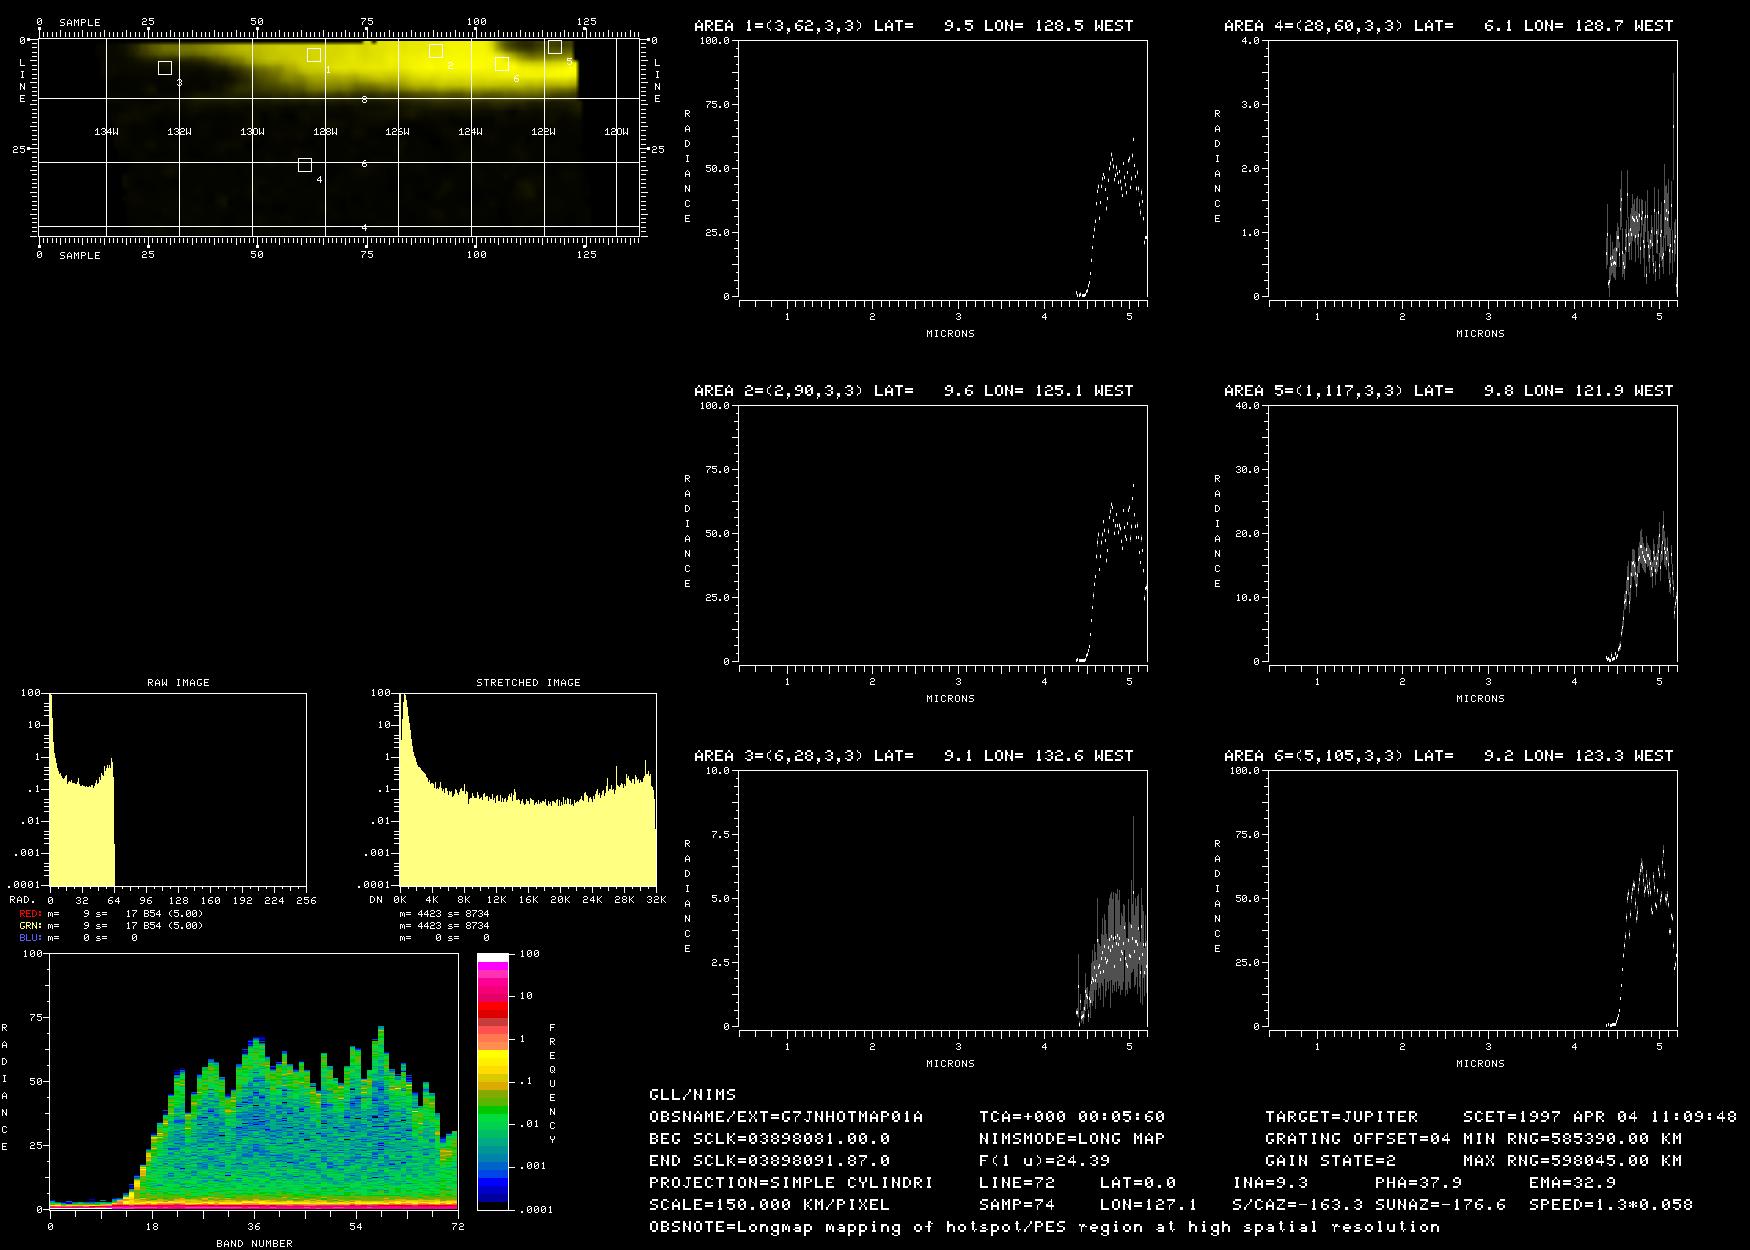
Task: Click the OBSNAME/EXT=G7JNHOTMAP01A label
Action: click(786, 1116)
